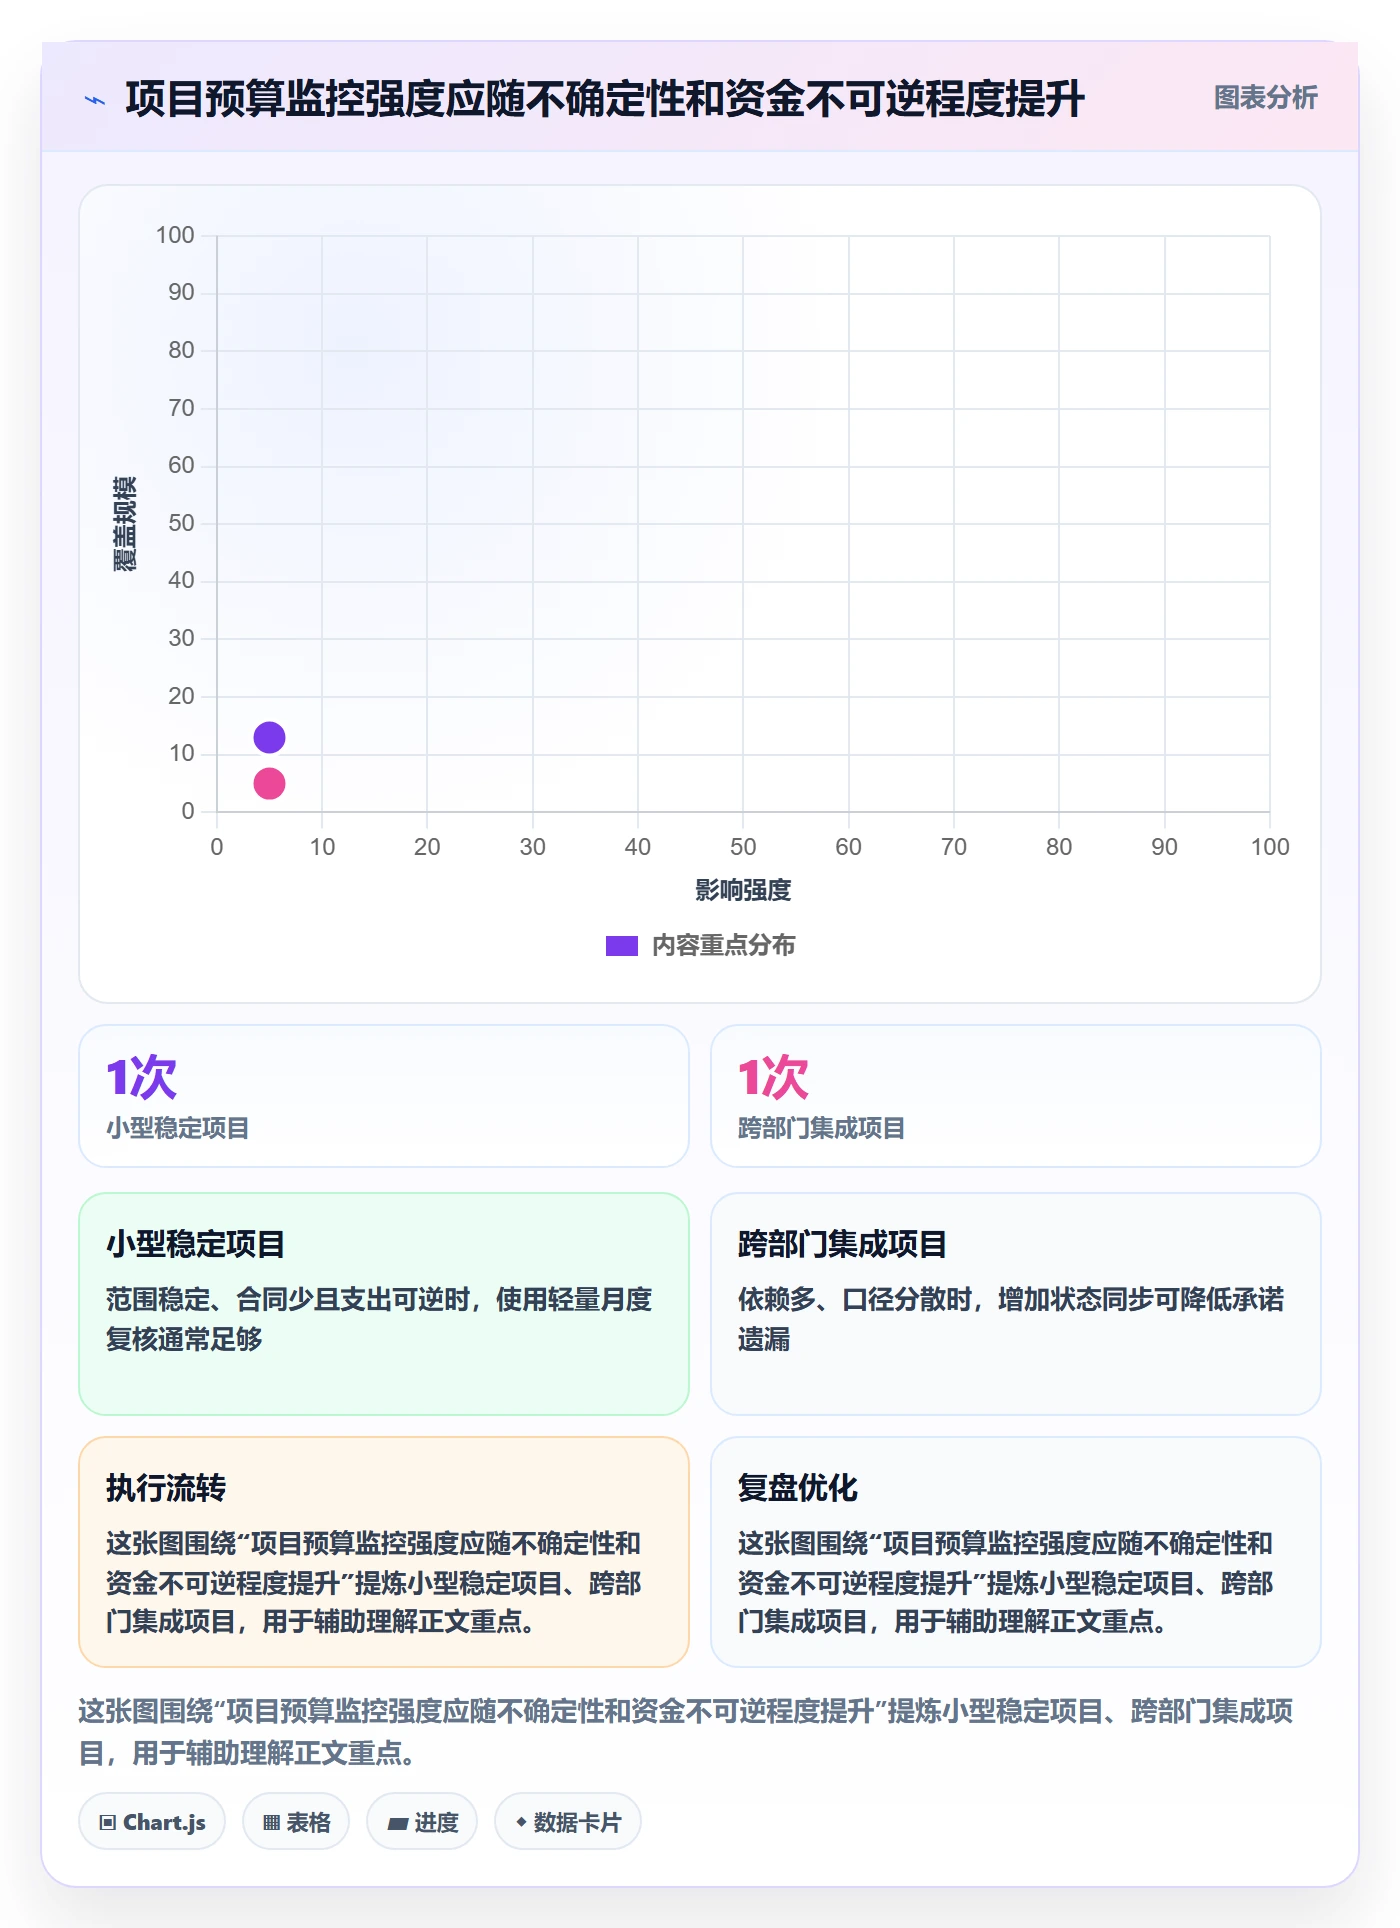
Task: Open the 复盘优化 card
Action: pyautogui.click(x=1016, y=1552)
